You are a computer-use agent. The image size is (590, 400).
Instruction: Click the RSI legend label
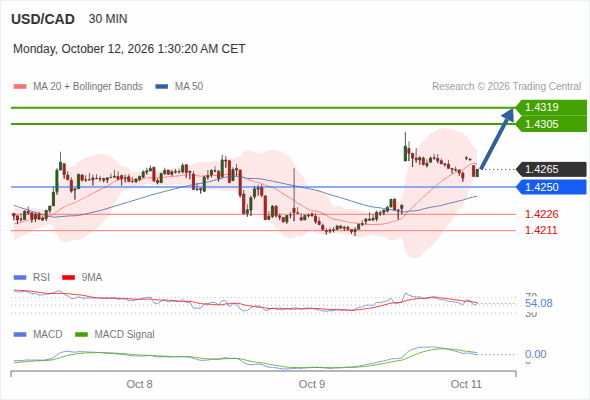coord(41,278)
